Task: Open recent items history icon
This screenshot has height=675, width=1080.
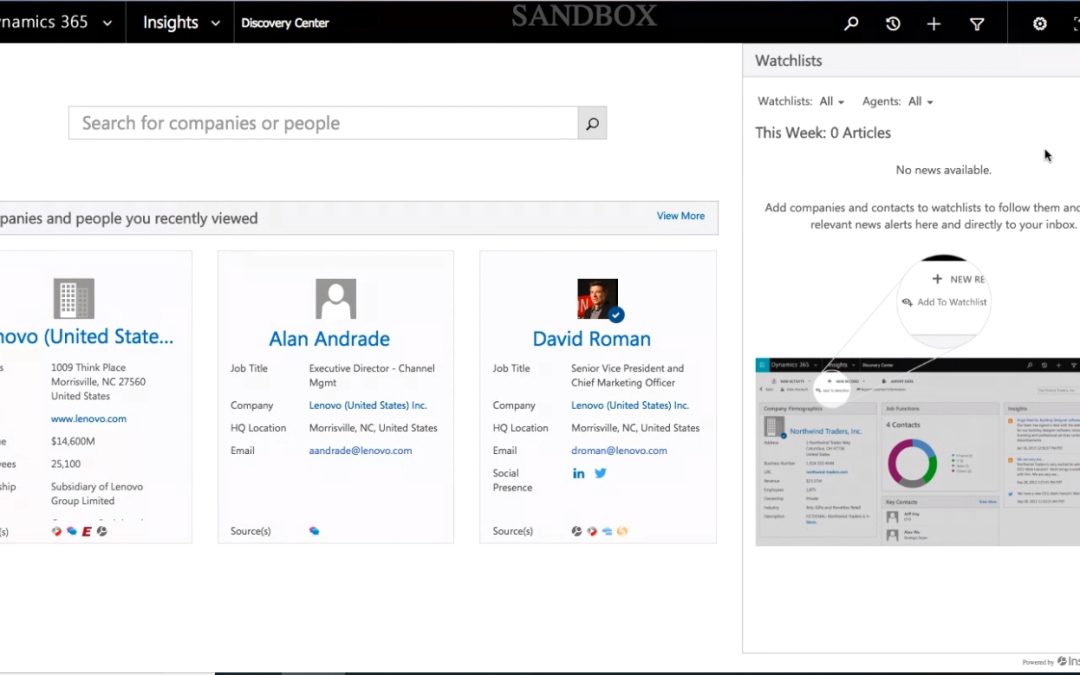Action: point(893,23)
